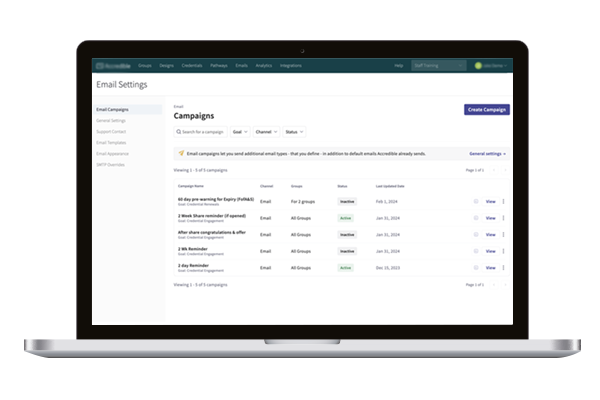The height and width of the screenshot is (400, 600).
Task: Toggle the circle icon for 2 Week Share reminder row
Action: 476,218
